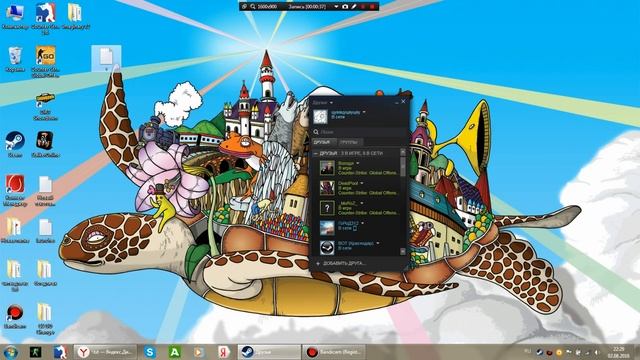
Task: Open Skype from the taskbar
Action: pyautogui.click(x=150, y=352)
